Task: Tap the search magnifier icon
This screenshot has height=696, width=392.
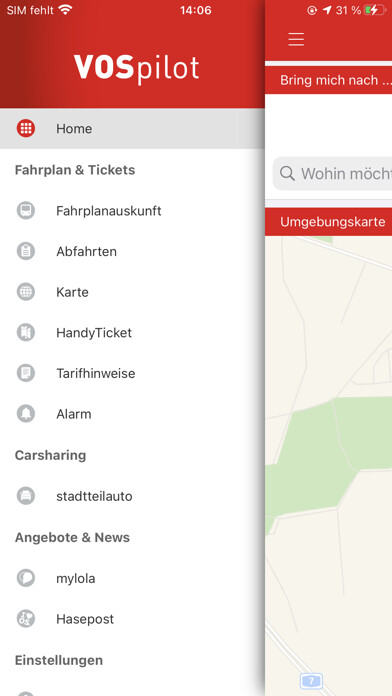Action: coord(287,174)
